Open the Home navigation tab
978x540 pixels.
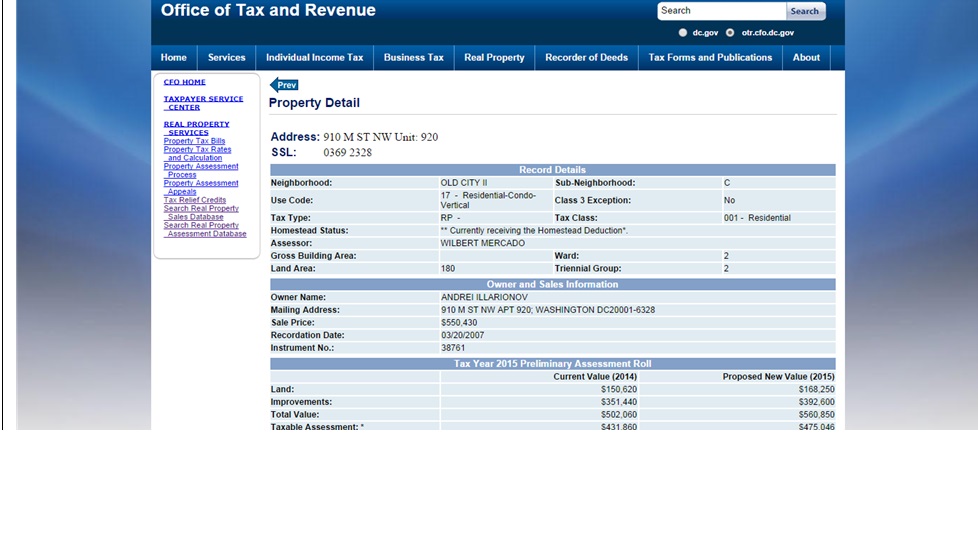pyautogui.click(x=174, y=58)
